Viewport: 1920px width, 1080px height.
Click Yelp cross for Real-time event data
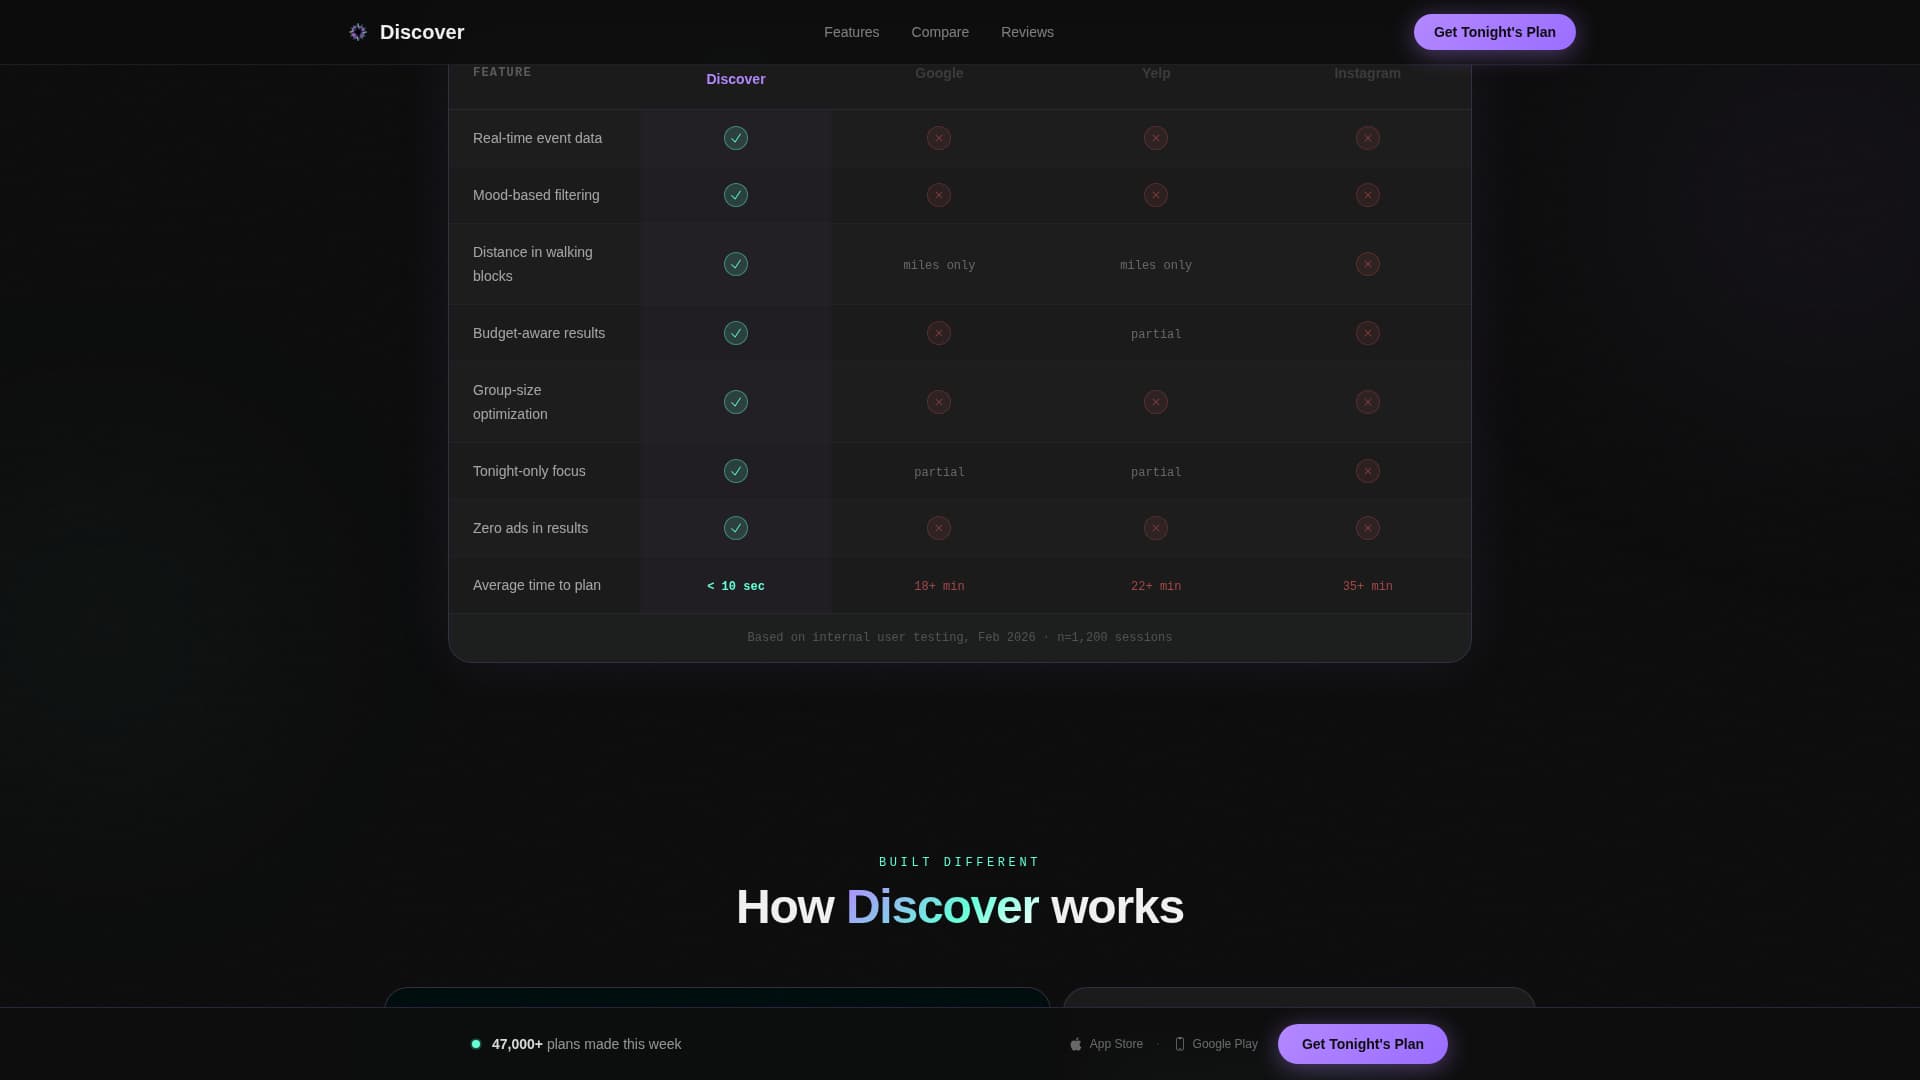[x=1156, y=138]
